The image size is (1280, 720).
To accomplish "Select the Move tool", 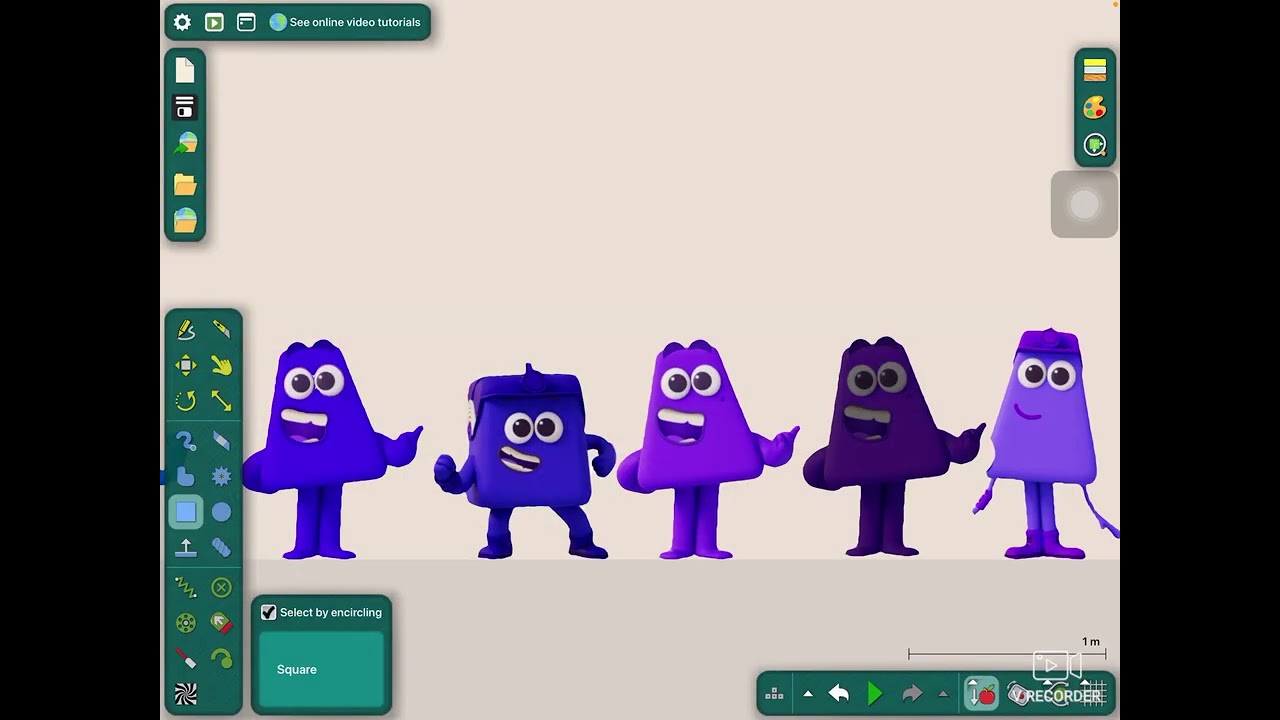I will coord(186,365).
